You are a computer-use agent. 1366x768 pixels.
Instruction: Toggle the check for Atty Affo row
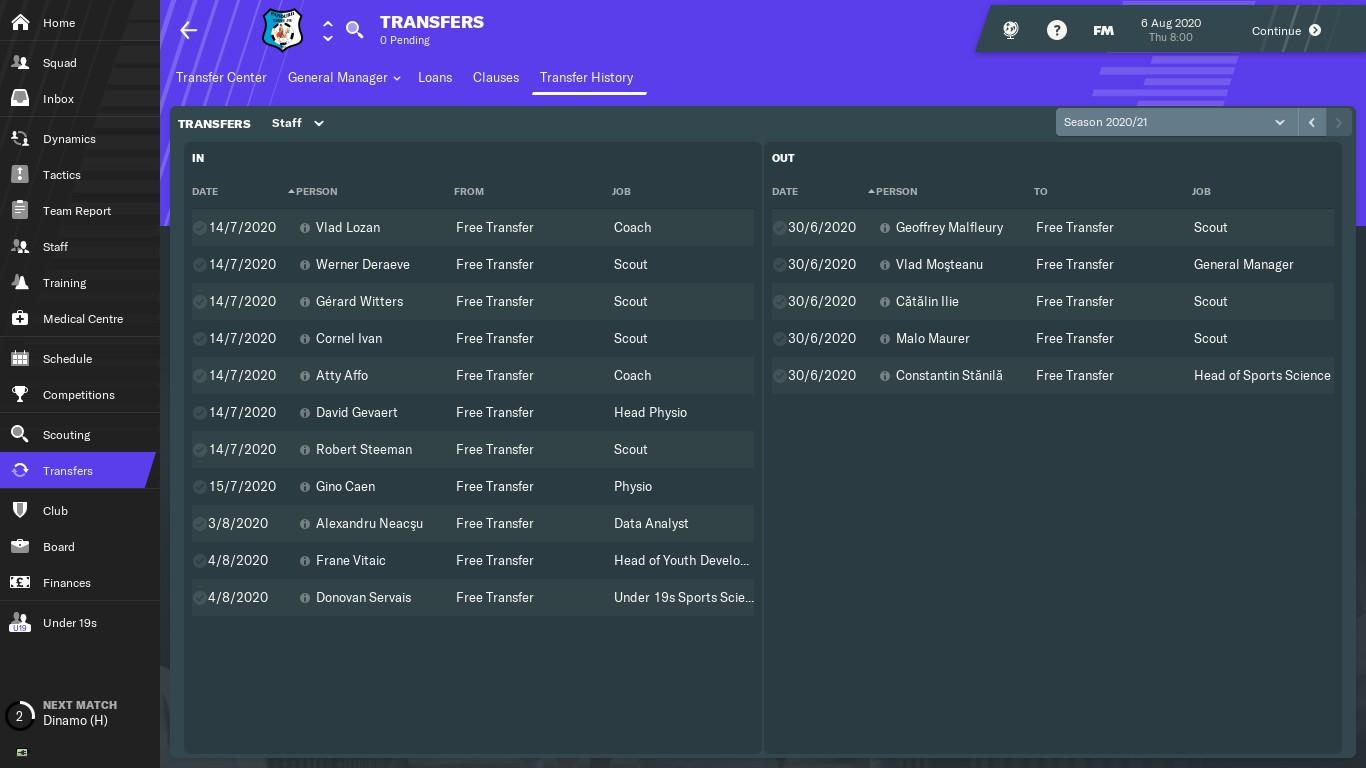click(200, 376)
